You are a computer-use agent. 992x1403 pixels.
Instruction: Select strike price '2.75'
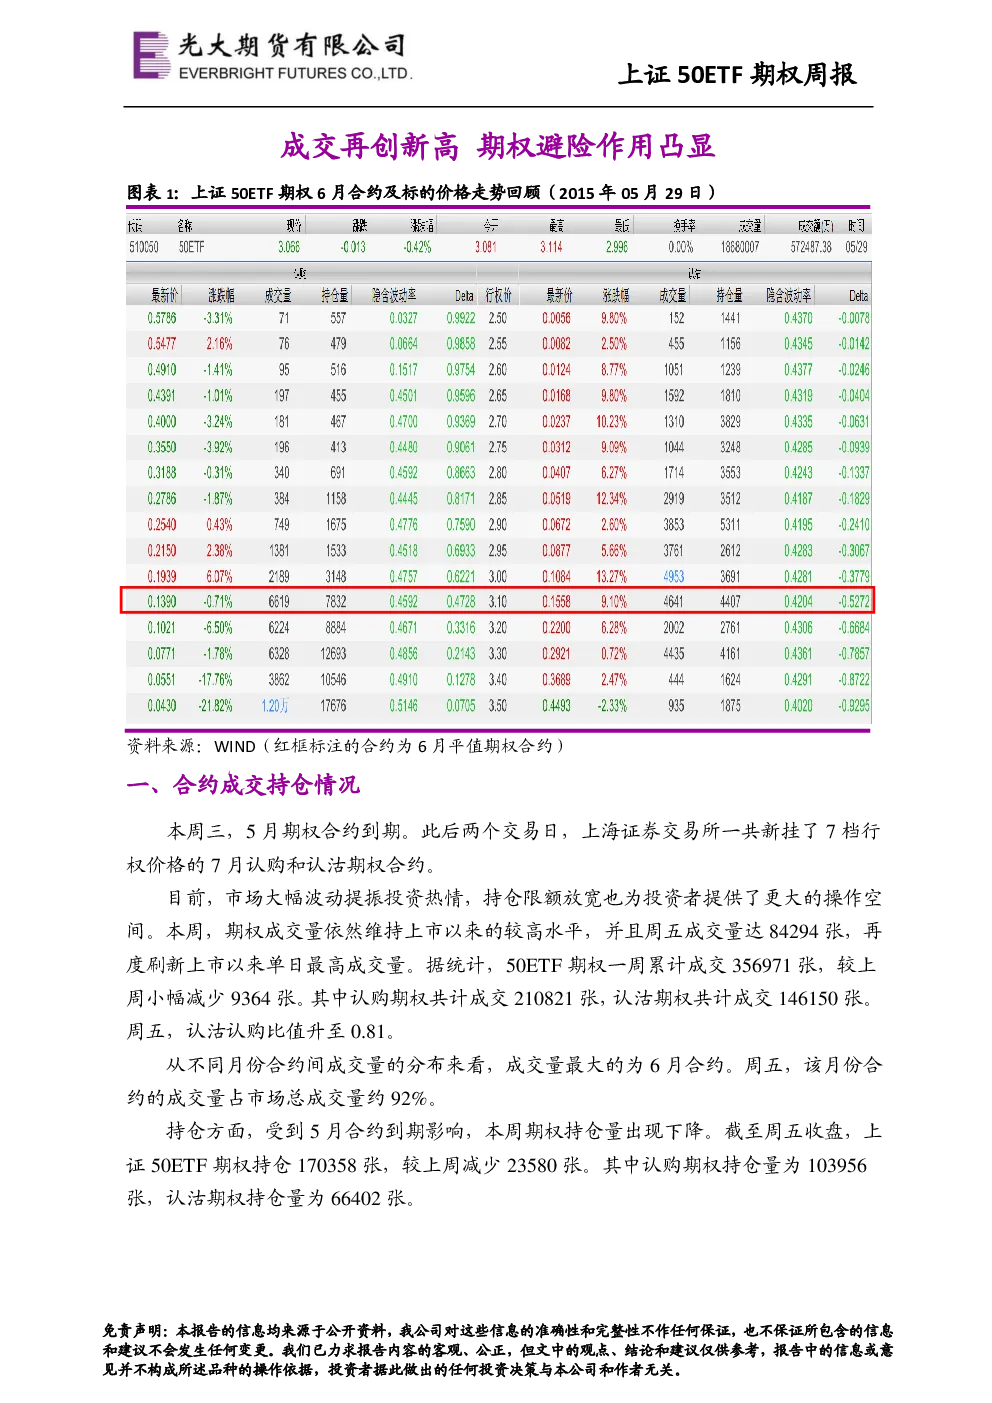tap(498, 447)
